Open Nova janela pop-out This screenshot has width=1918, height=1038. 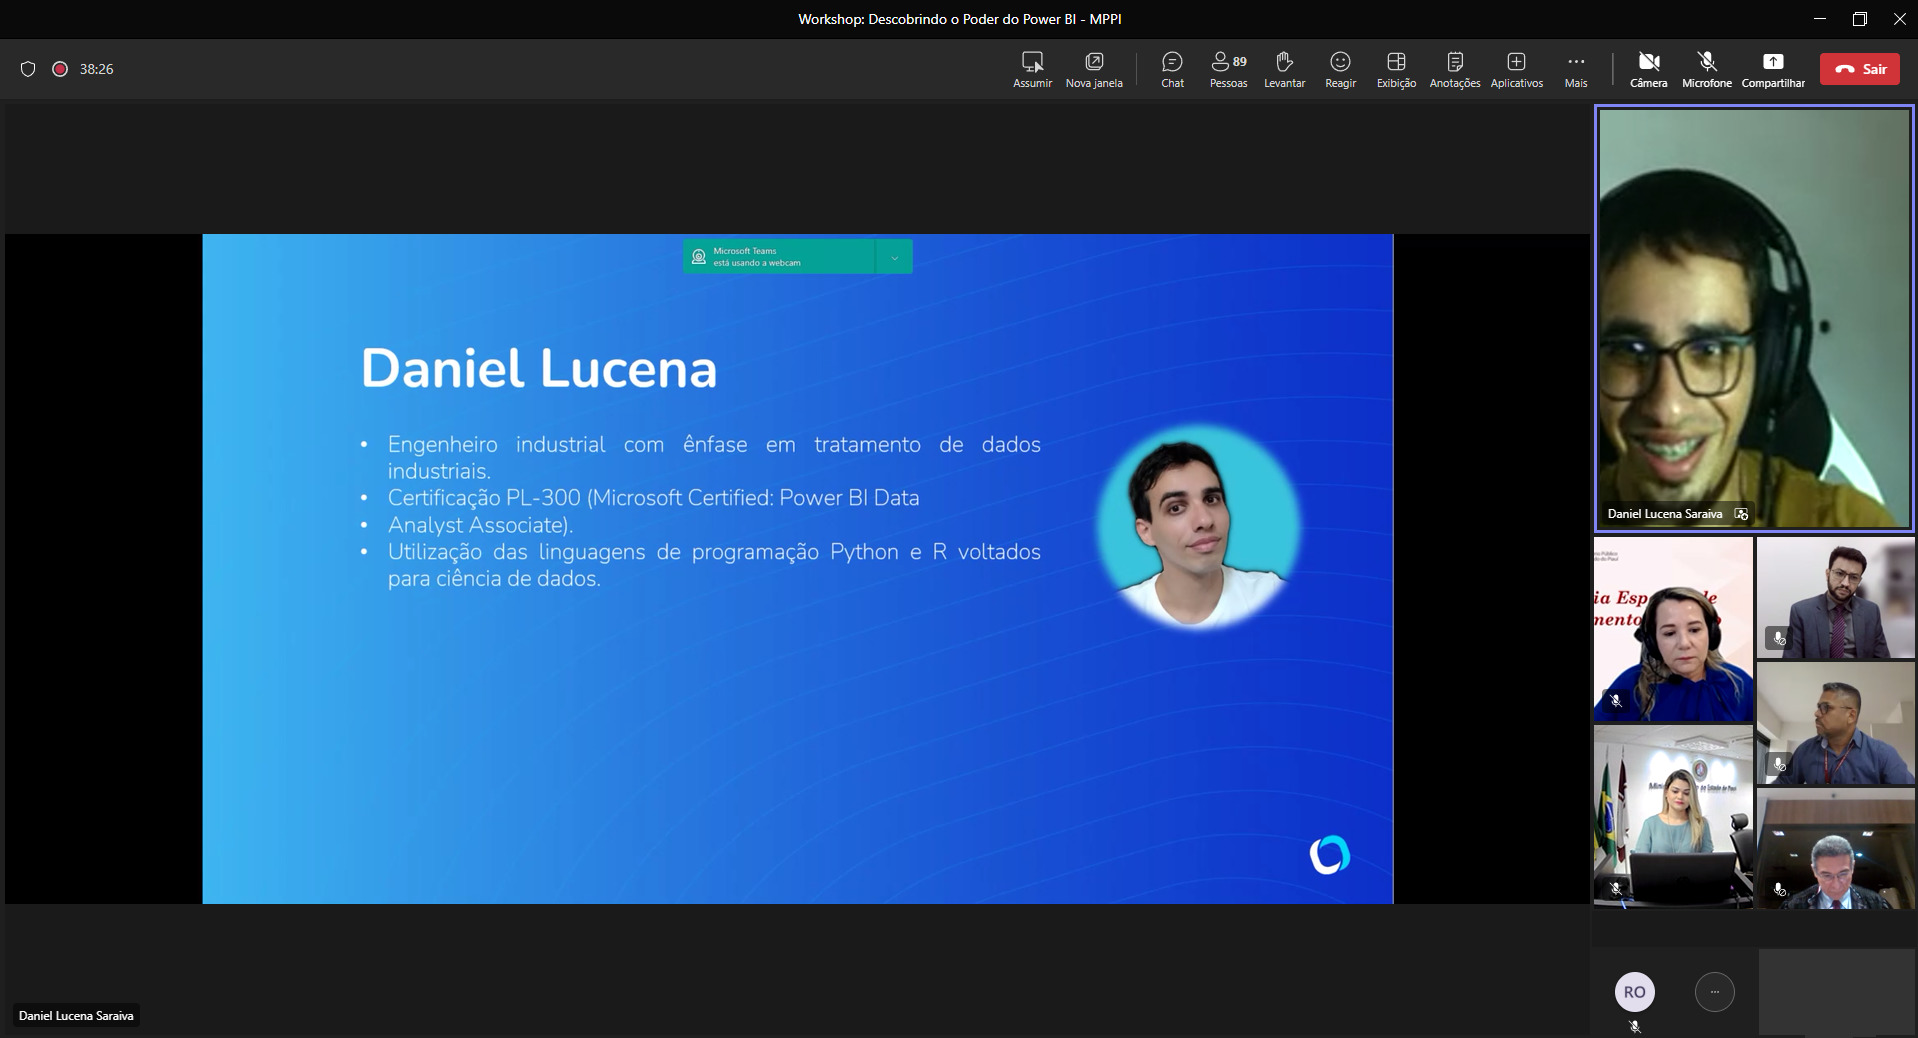pos(1094,70)
